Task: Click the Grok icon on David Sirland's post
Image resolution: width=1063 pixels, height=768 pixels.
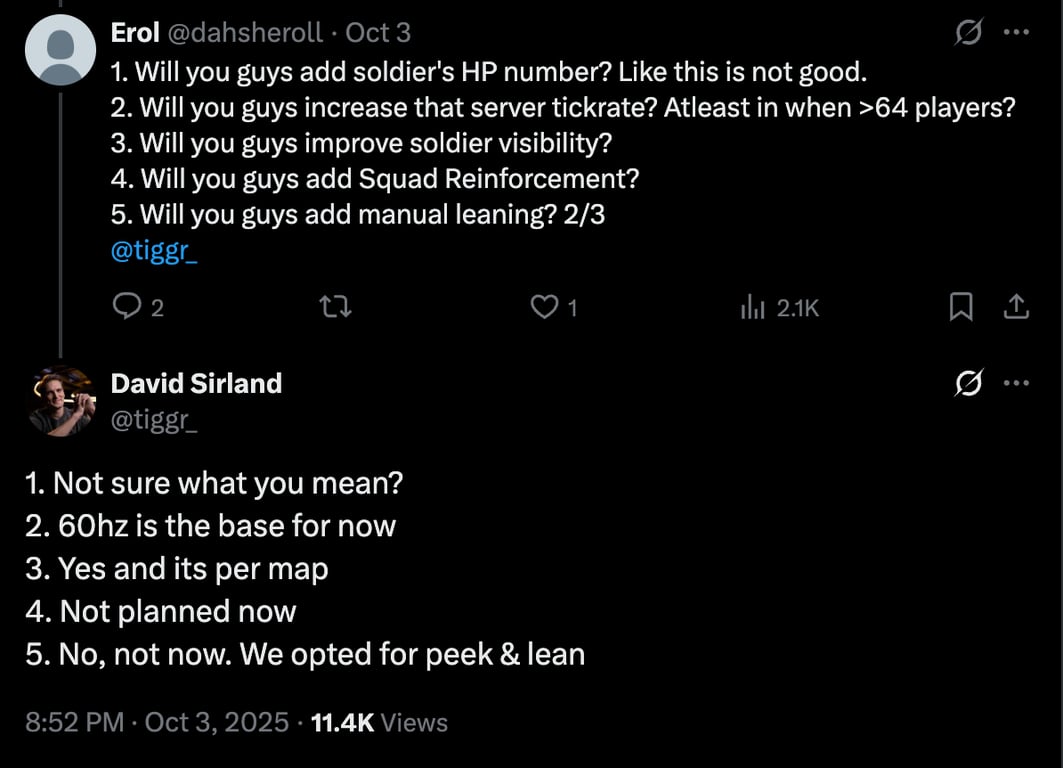Action: (968, 383)
